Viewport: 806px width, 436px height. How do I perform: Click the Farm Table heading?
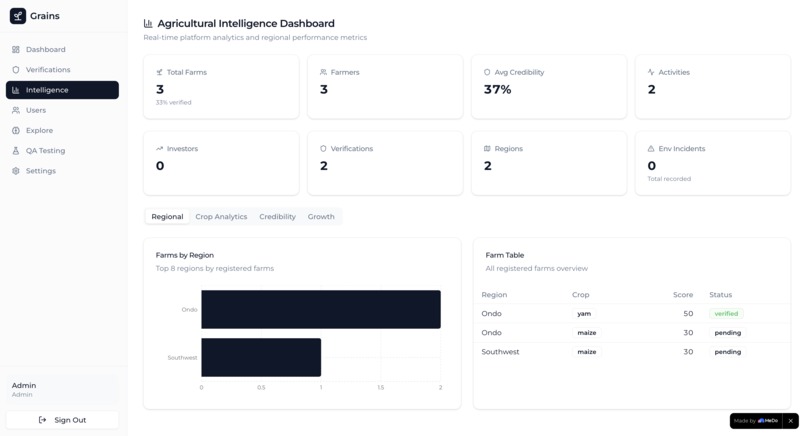pyautogui.click(x=504, y=255)
